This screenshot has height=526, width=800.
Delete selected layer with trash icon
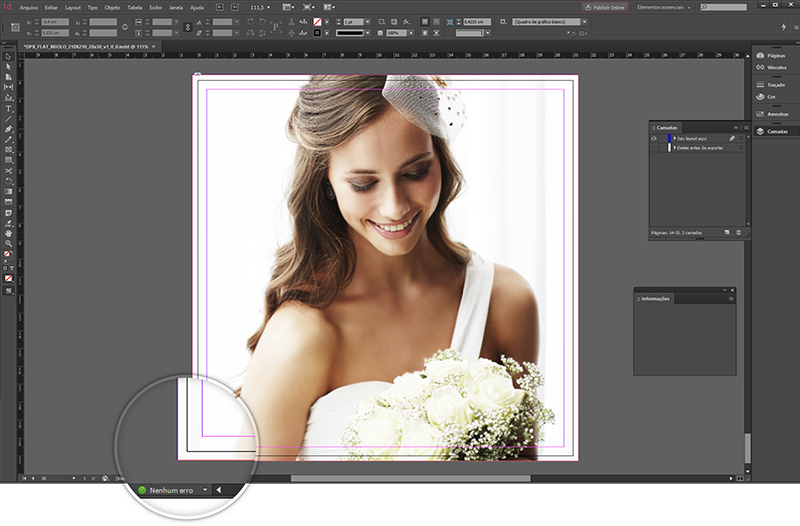click(x=739, y=232)
